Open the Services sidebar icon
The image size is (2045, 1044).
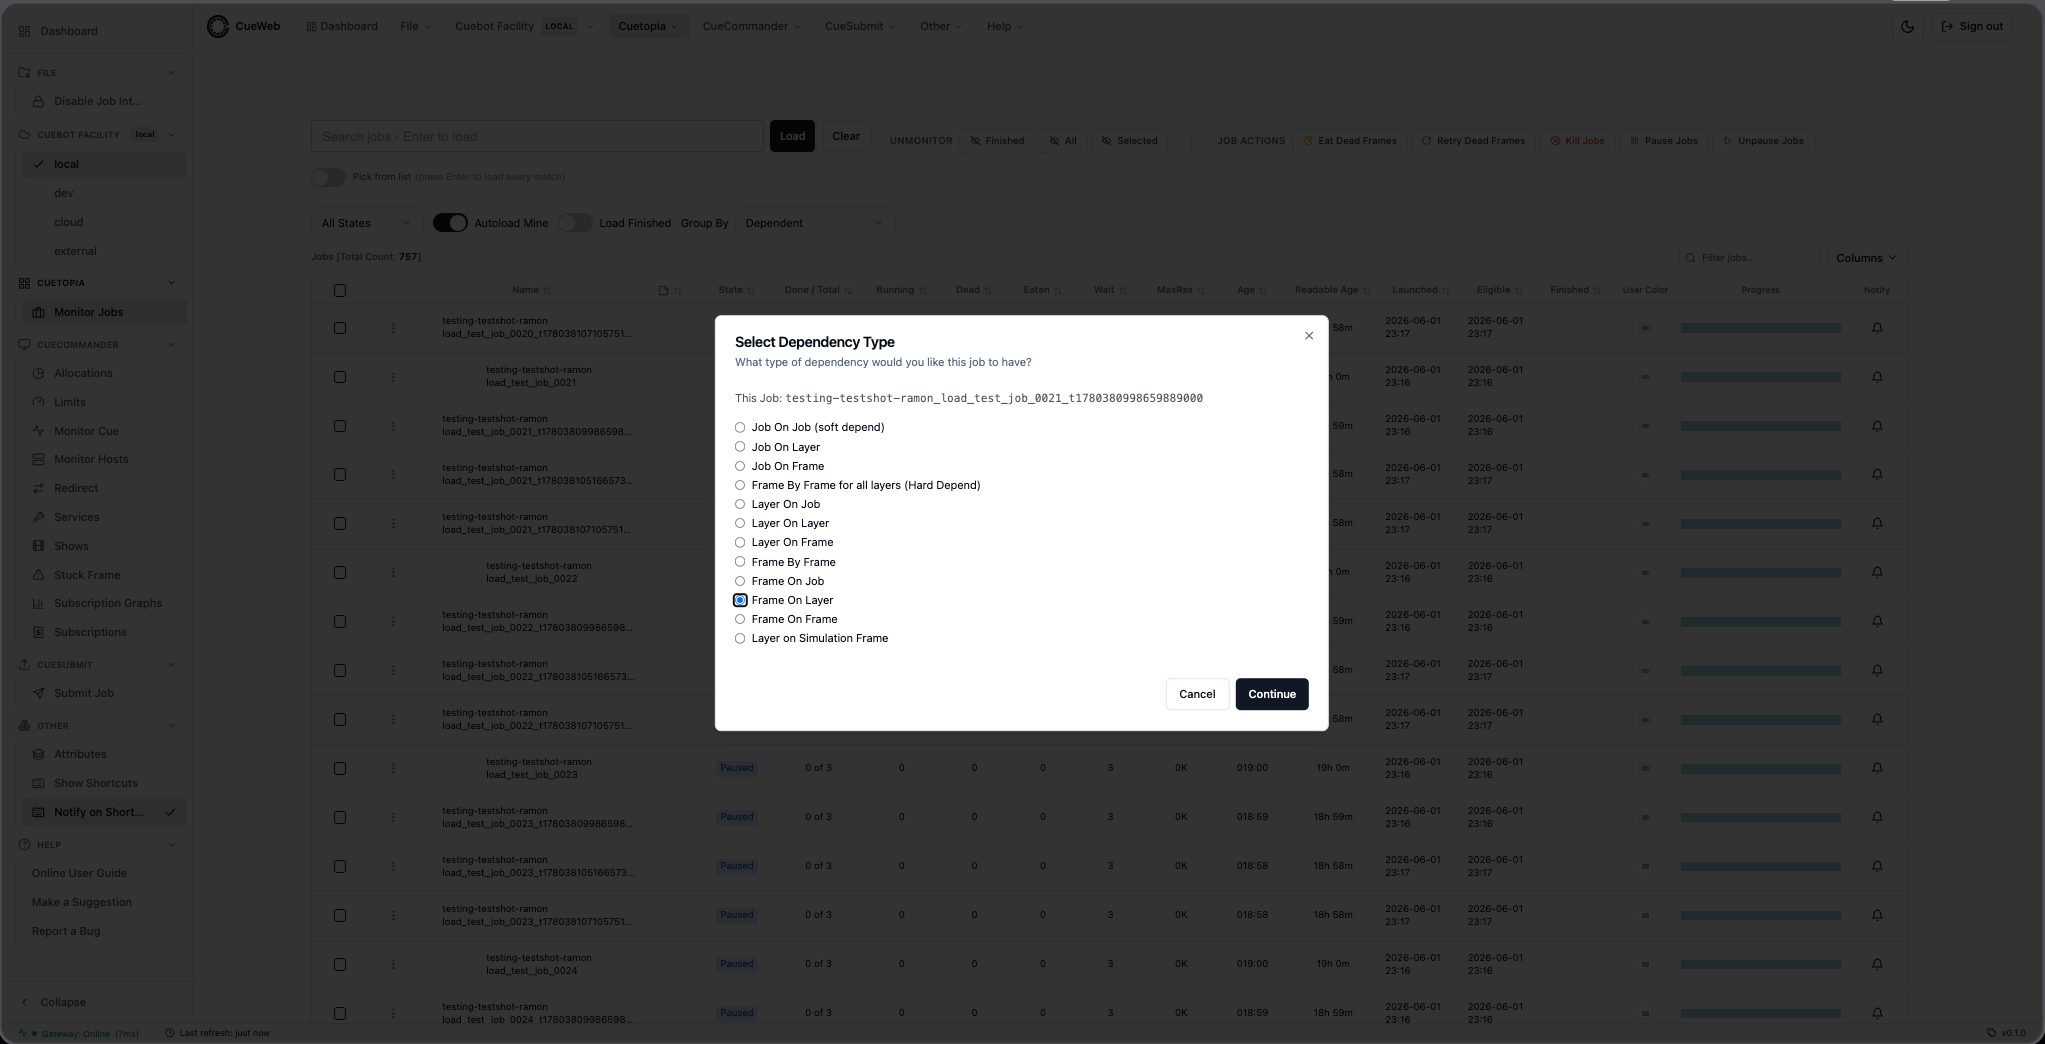click(38, 517)
